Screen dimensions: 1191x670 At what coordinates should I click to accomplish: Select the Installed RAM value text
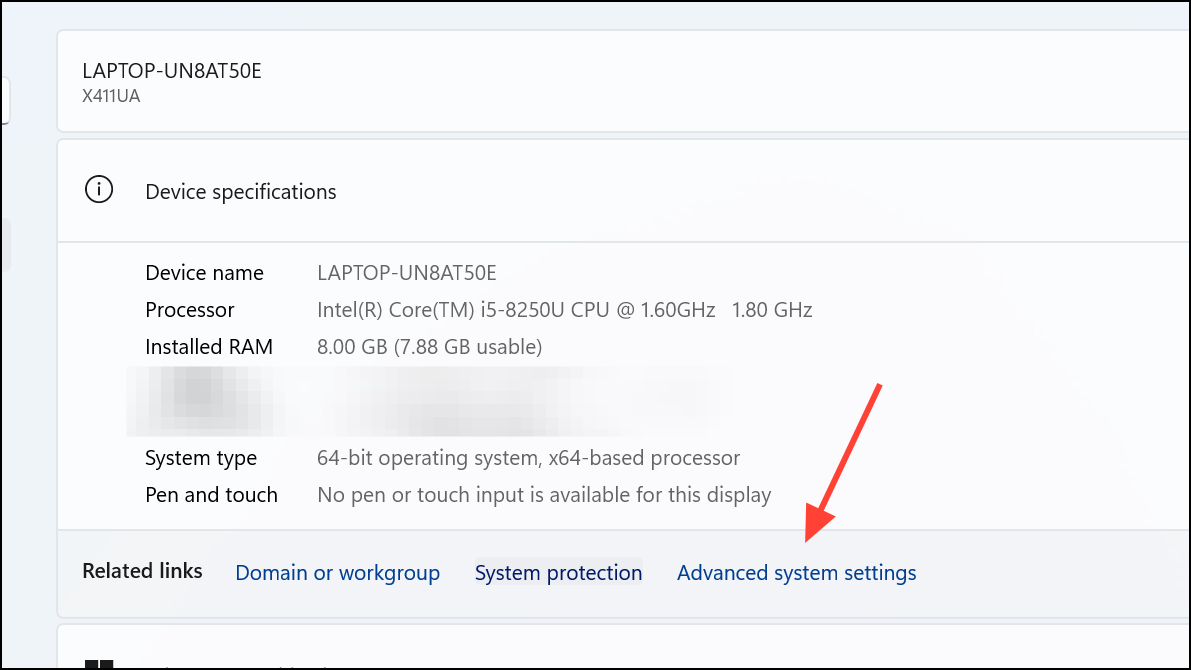[430, 346]
